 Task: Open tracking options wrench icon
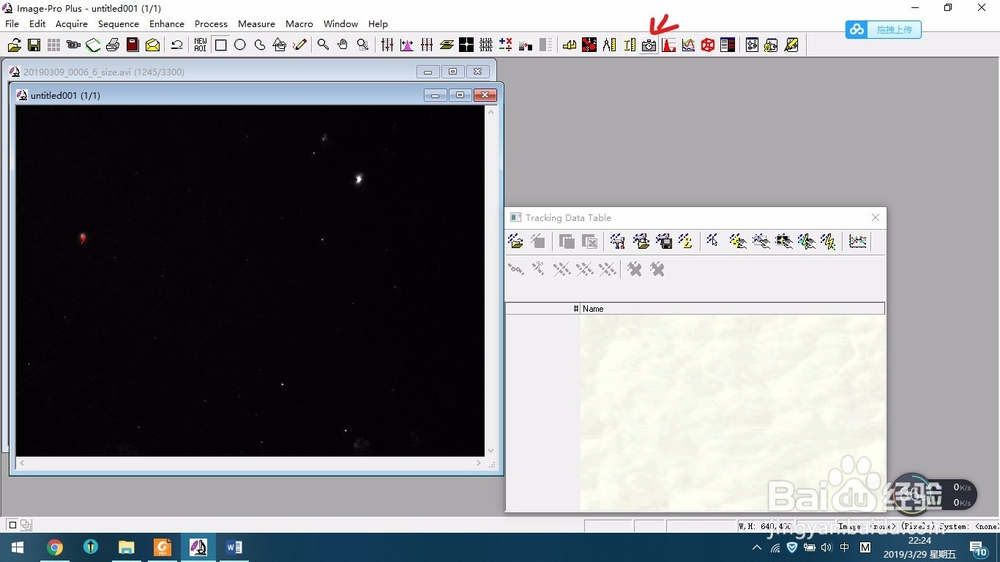617,241
